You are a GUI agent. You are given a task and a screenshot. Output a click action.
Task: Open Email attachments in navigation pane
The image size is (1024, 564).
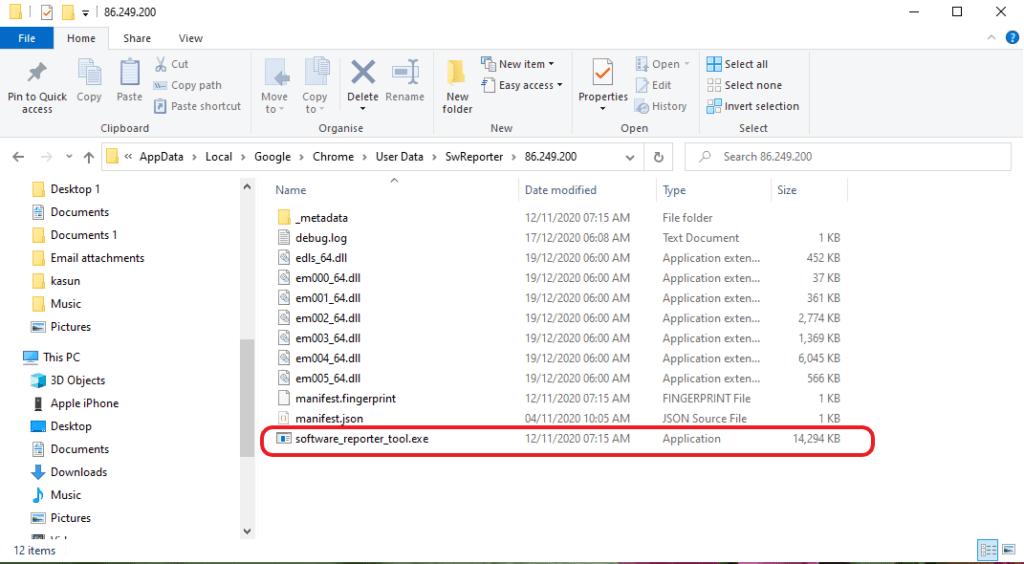pyautogui.click(x=97, y=258)
